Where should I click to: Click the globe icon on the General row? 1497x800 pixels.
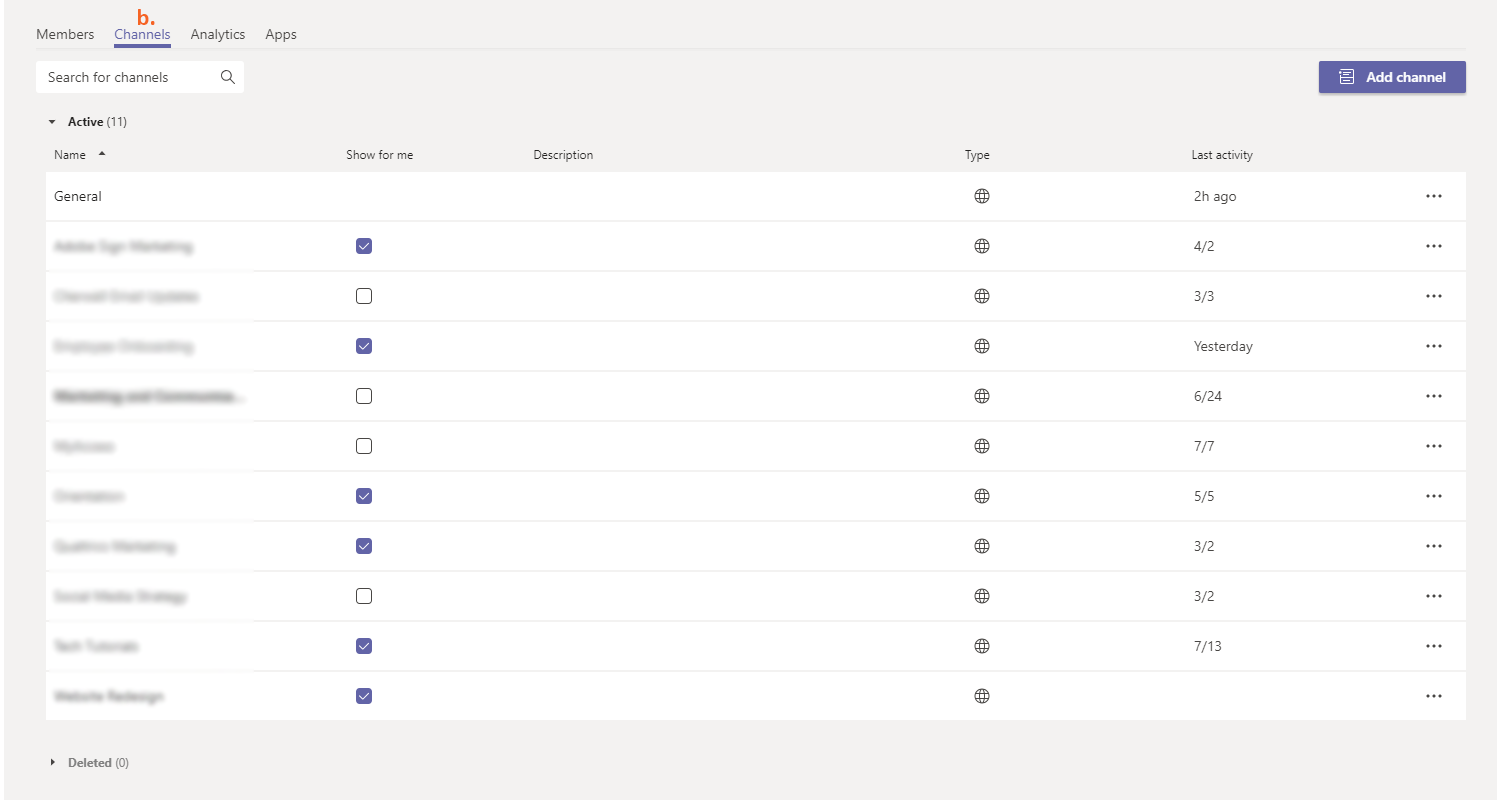click(x=981, y=196)
